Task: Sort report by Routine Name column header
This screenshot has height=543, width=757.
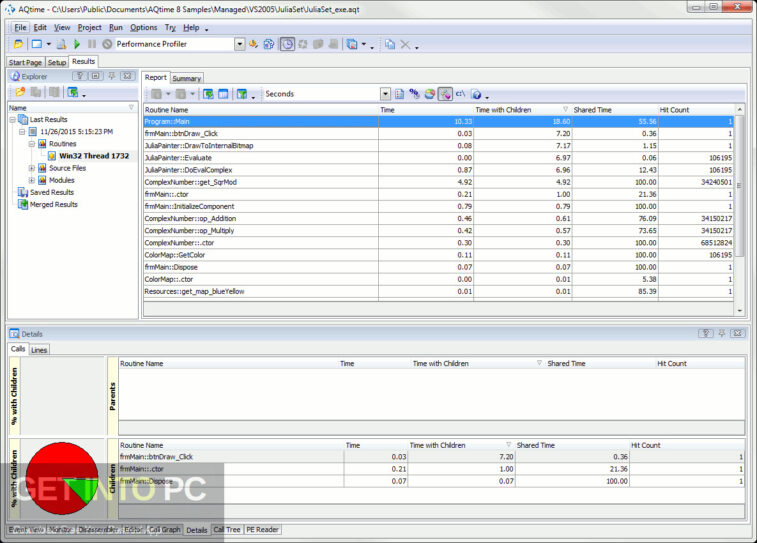Action: tap(261, 110)
